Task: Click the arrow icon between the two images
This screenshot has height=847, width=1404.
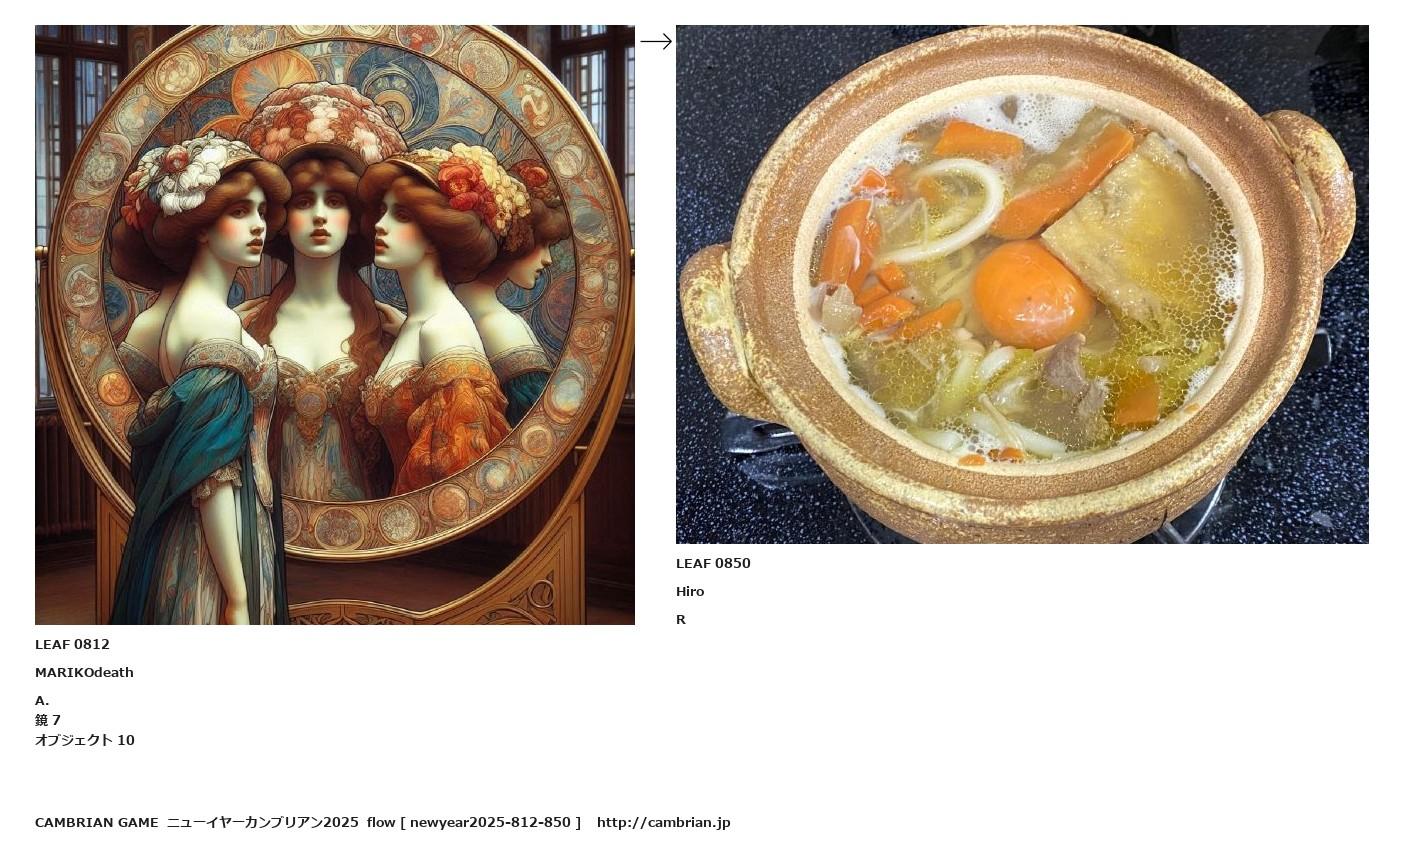Action: 656,41
